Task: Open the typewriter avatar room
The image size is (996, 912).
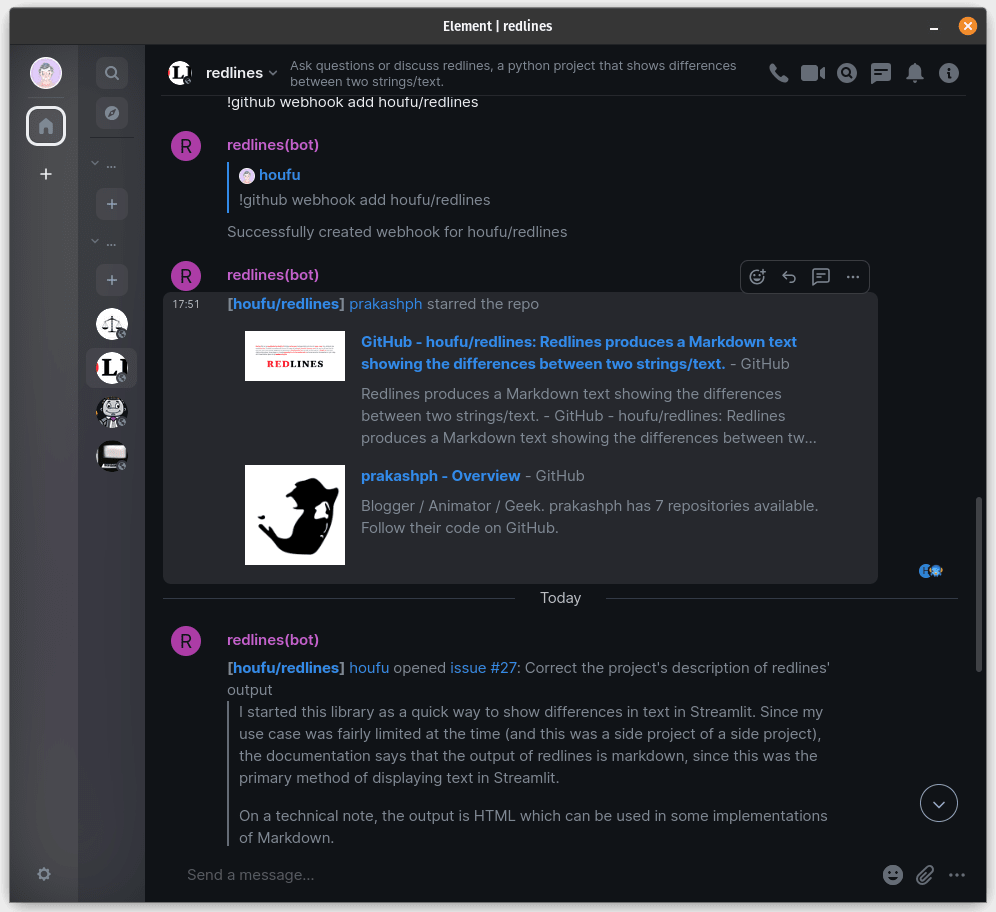Action: click(112, 456)
